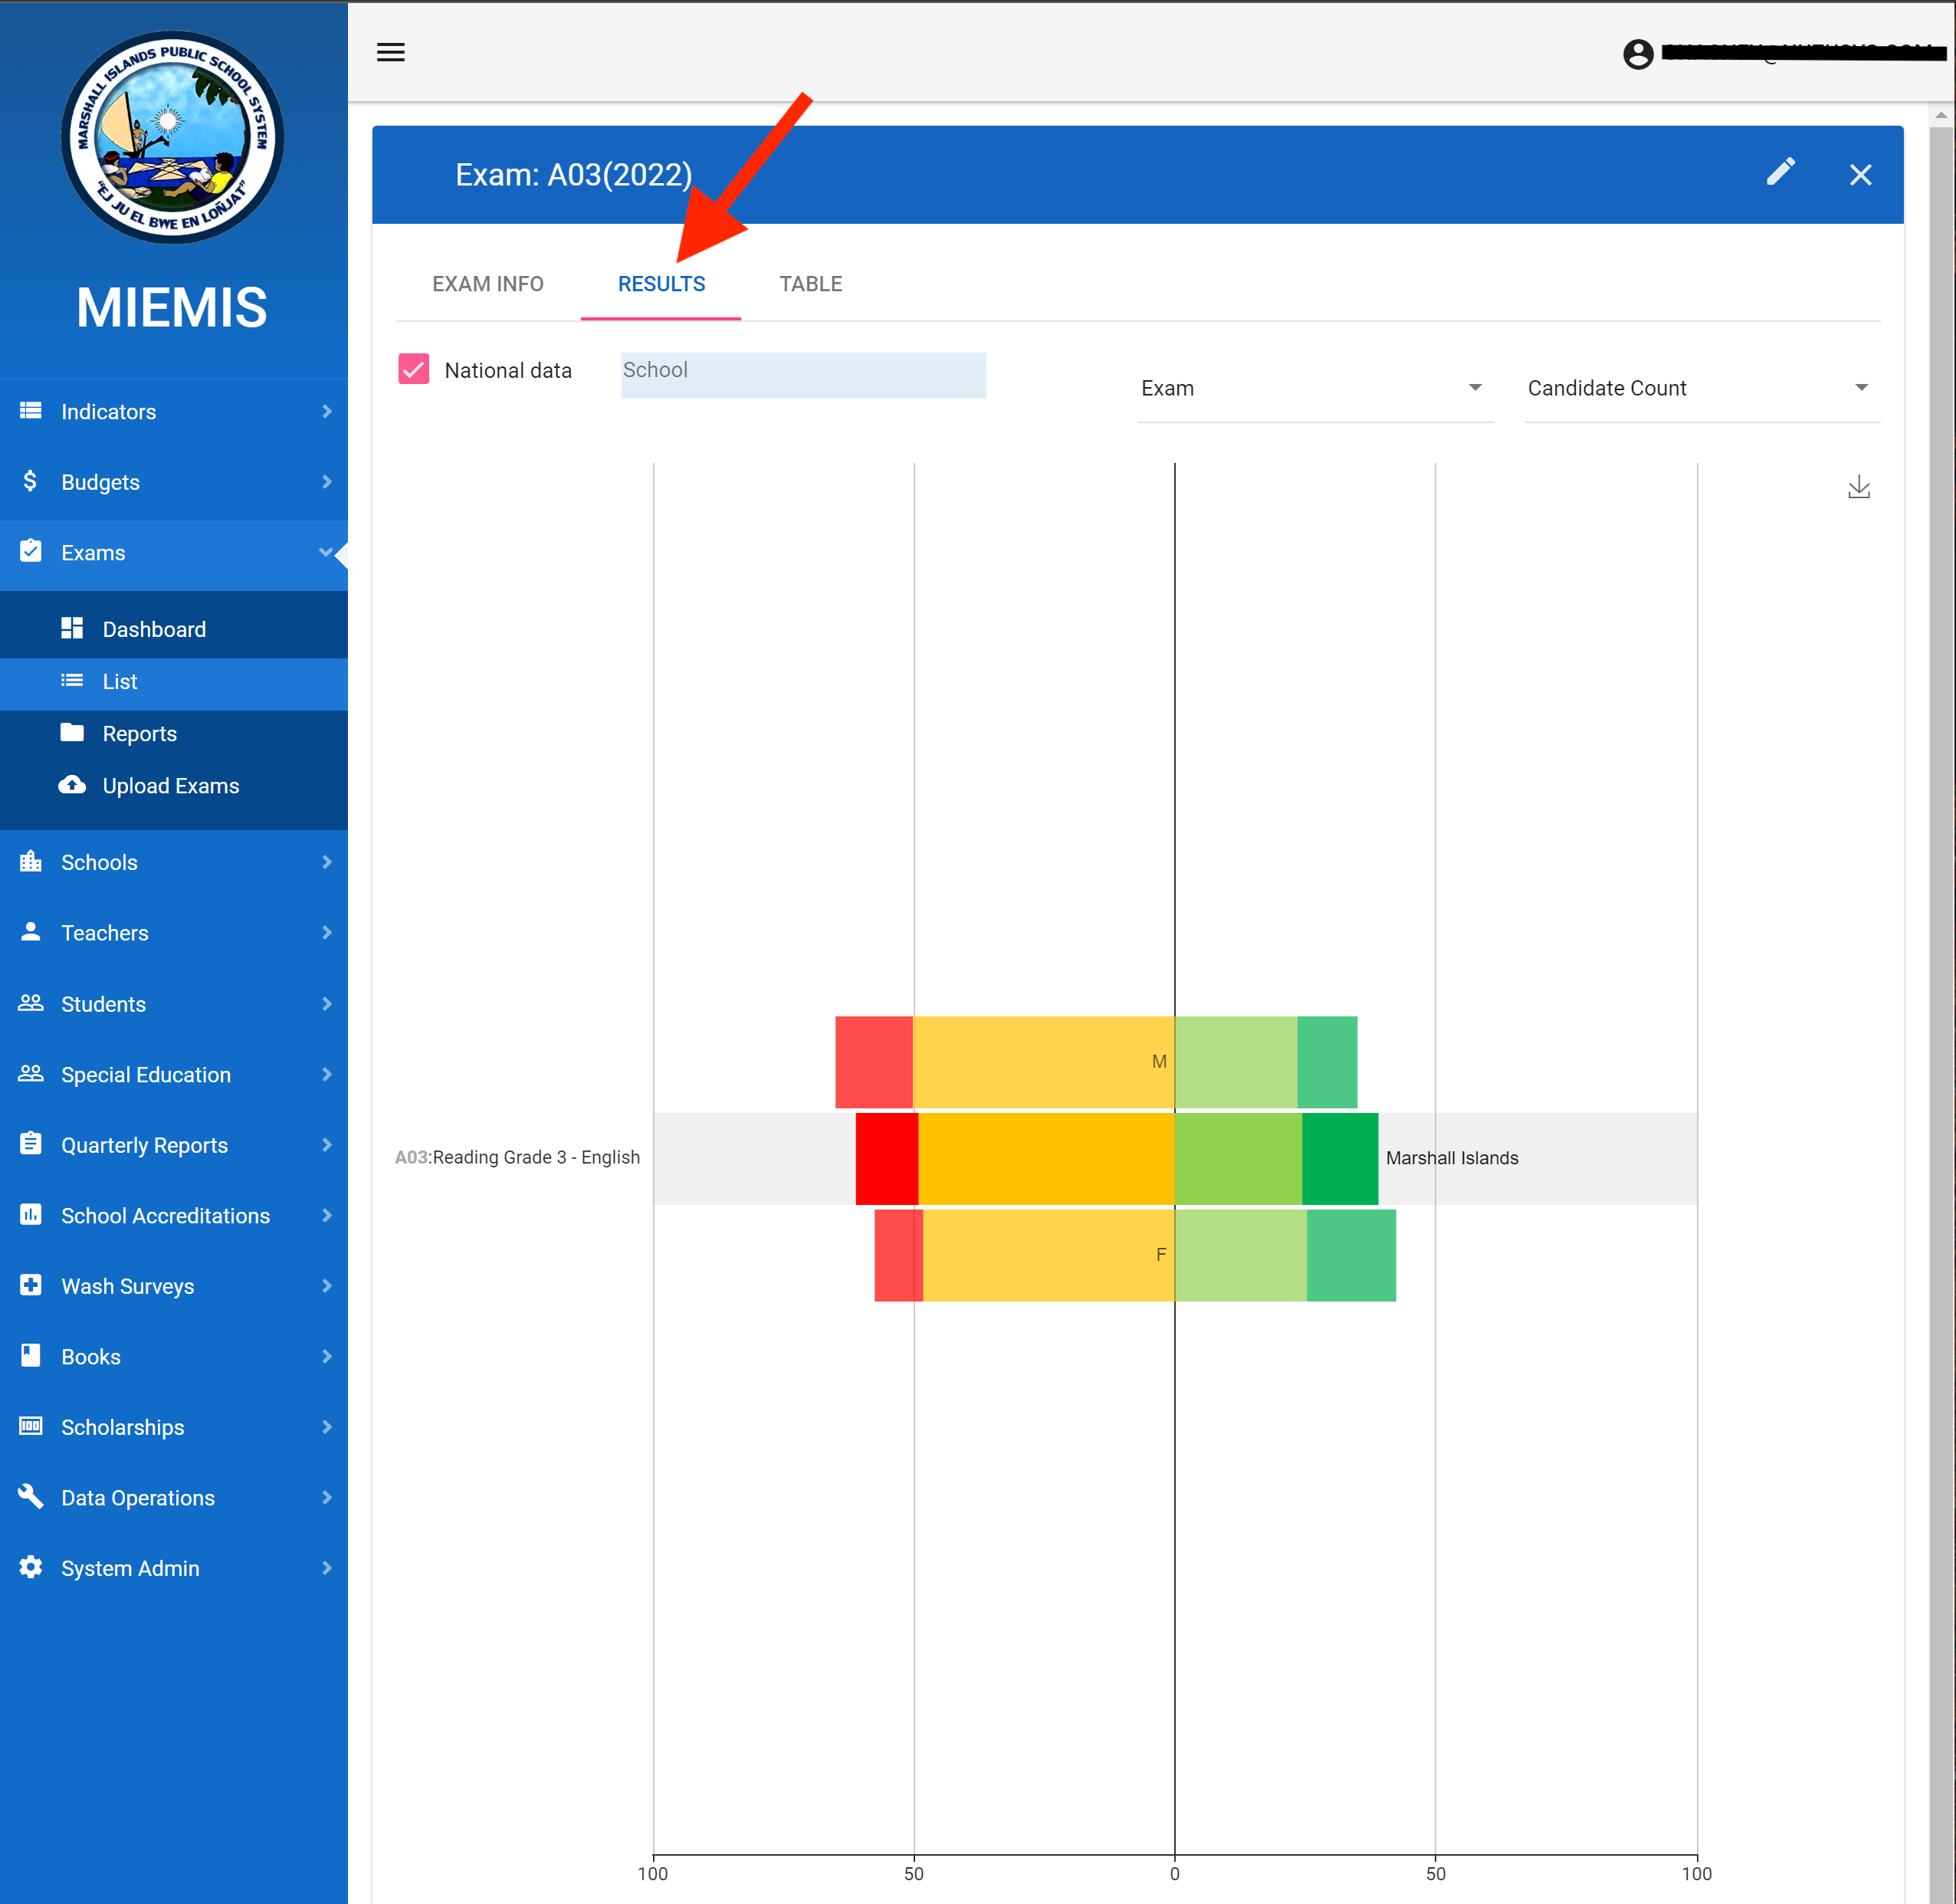The height and width of the screenshot is (1904, 1956).
Task: Switch to the EXAM INFO tab
Action: point(488,284)
